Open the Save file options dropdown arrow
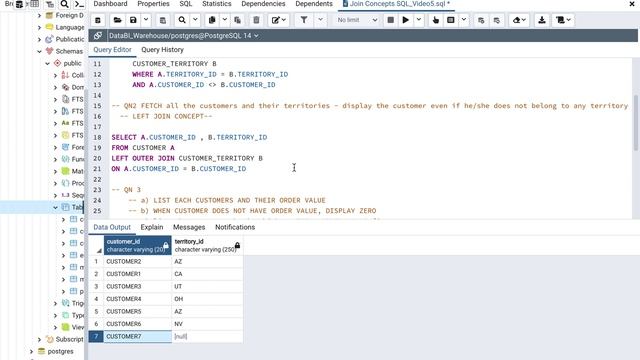This screenshot has height=360, width=640. (146, 20)
